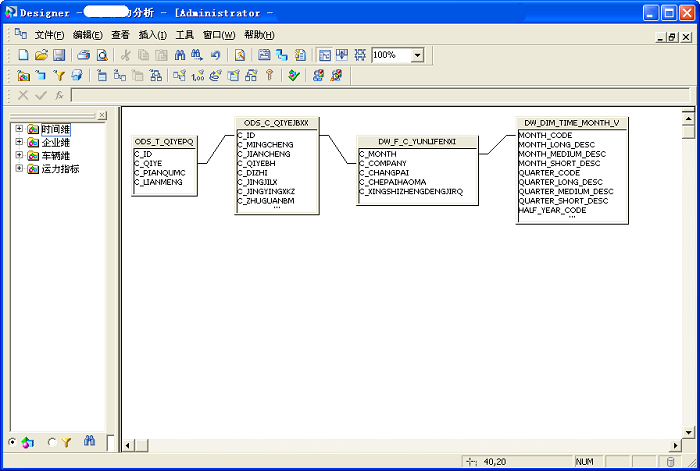The height and width of the screenshot is (471, 700).
Task: Open the 插入(I) menu
Action: point(153,35)
